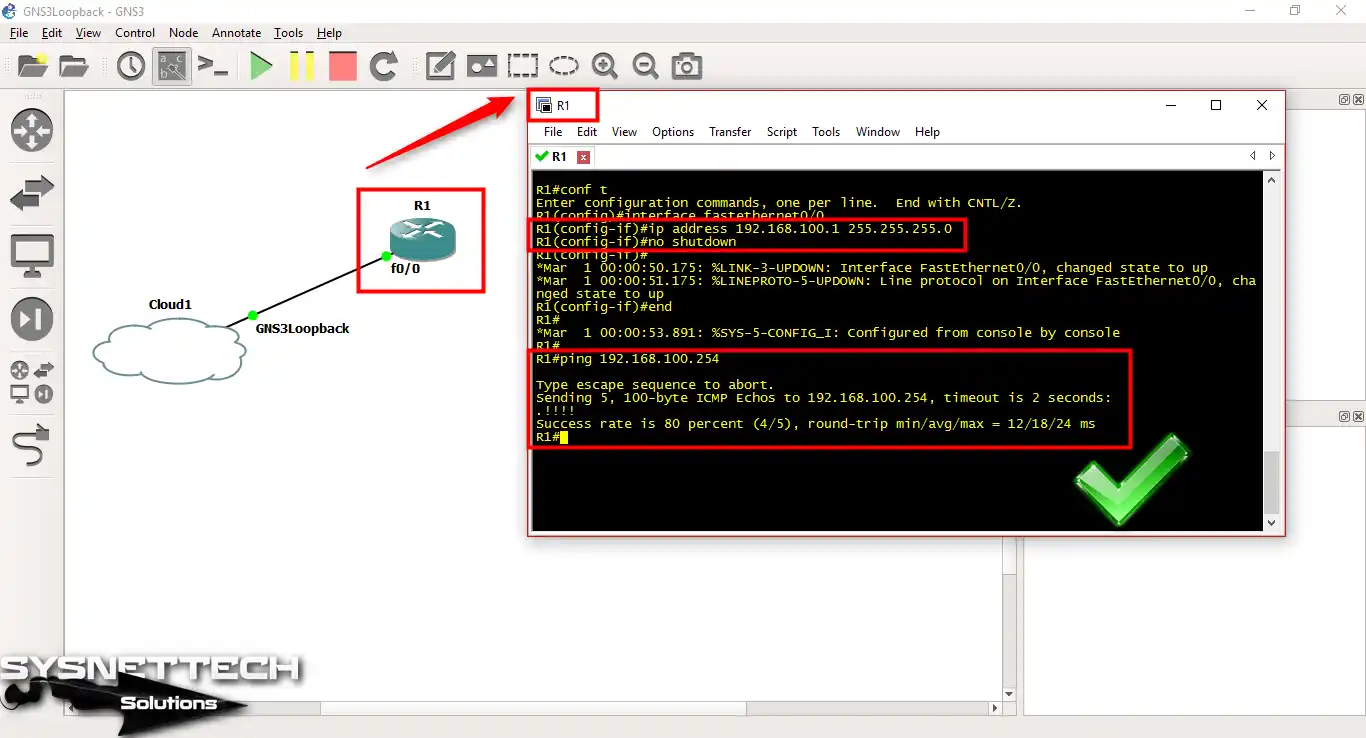Click the Take a screenshot camera icon
The width and height of the screenshot is (1366, 738).
click(687, 66)
